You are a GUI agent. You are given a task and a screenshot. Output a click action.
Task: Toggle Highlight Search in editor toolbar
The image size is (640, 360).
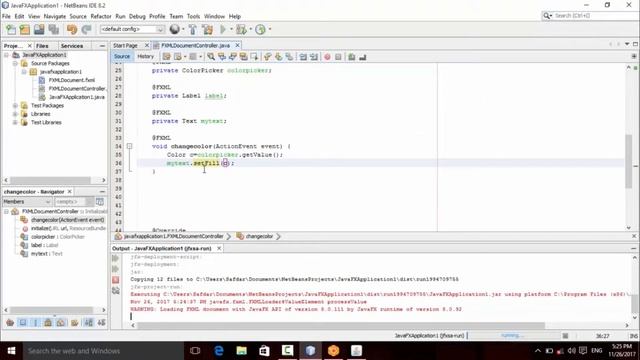click(x=243, y=57)
